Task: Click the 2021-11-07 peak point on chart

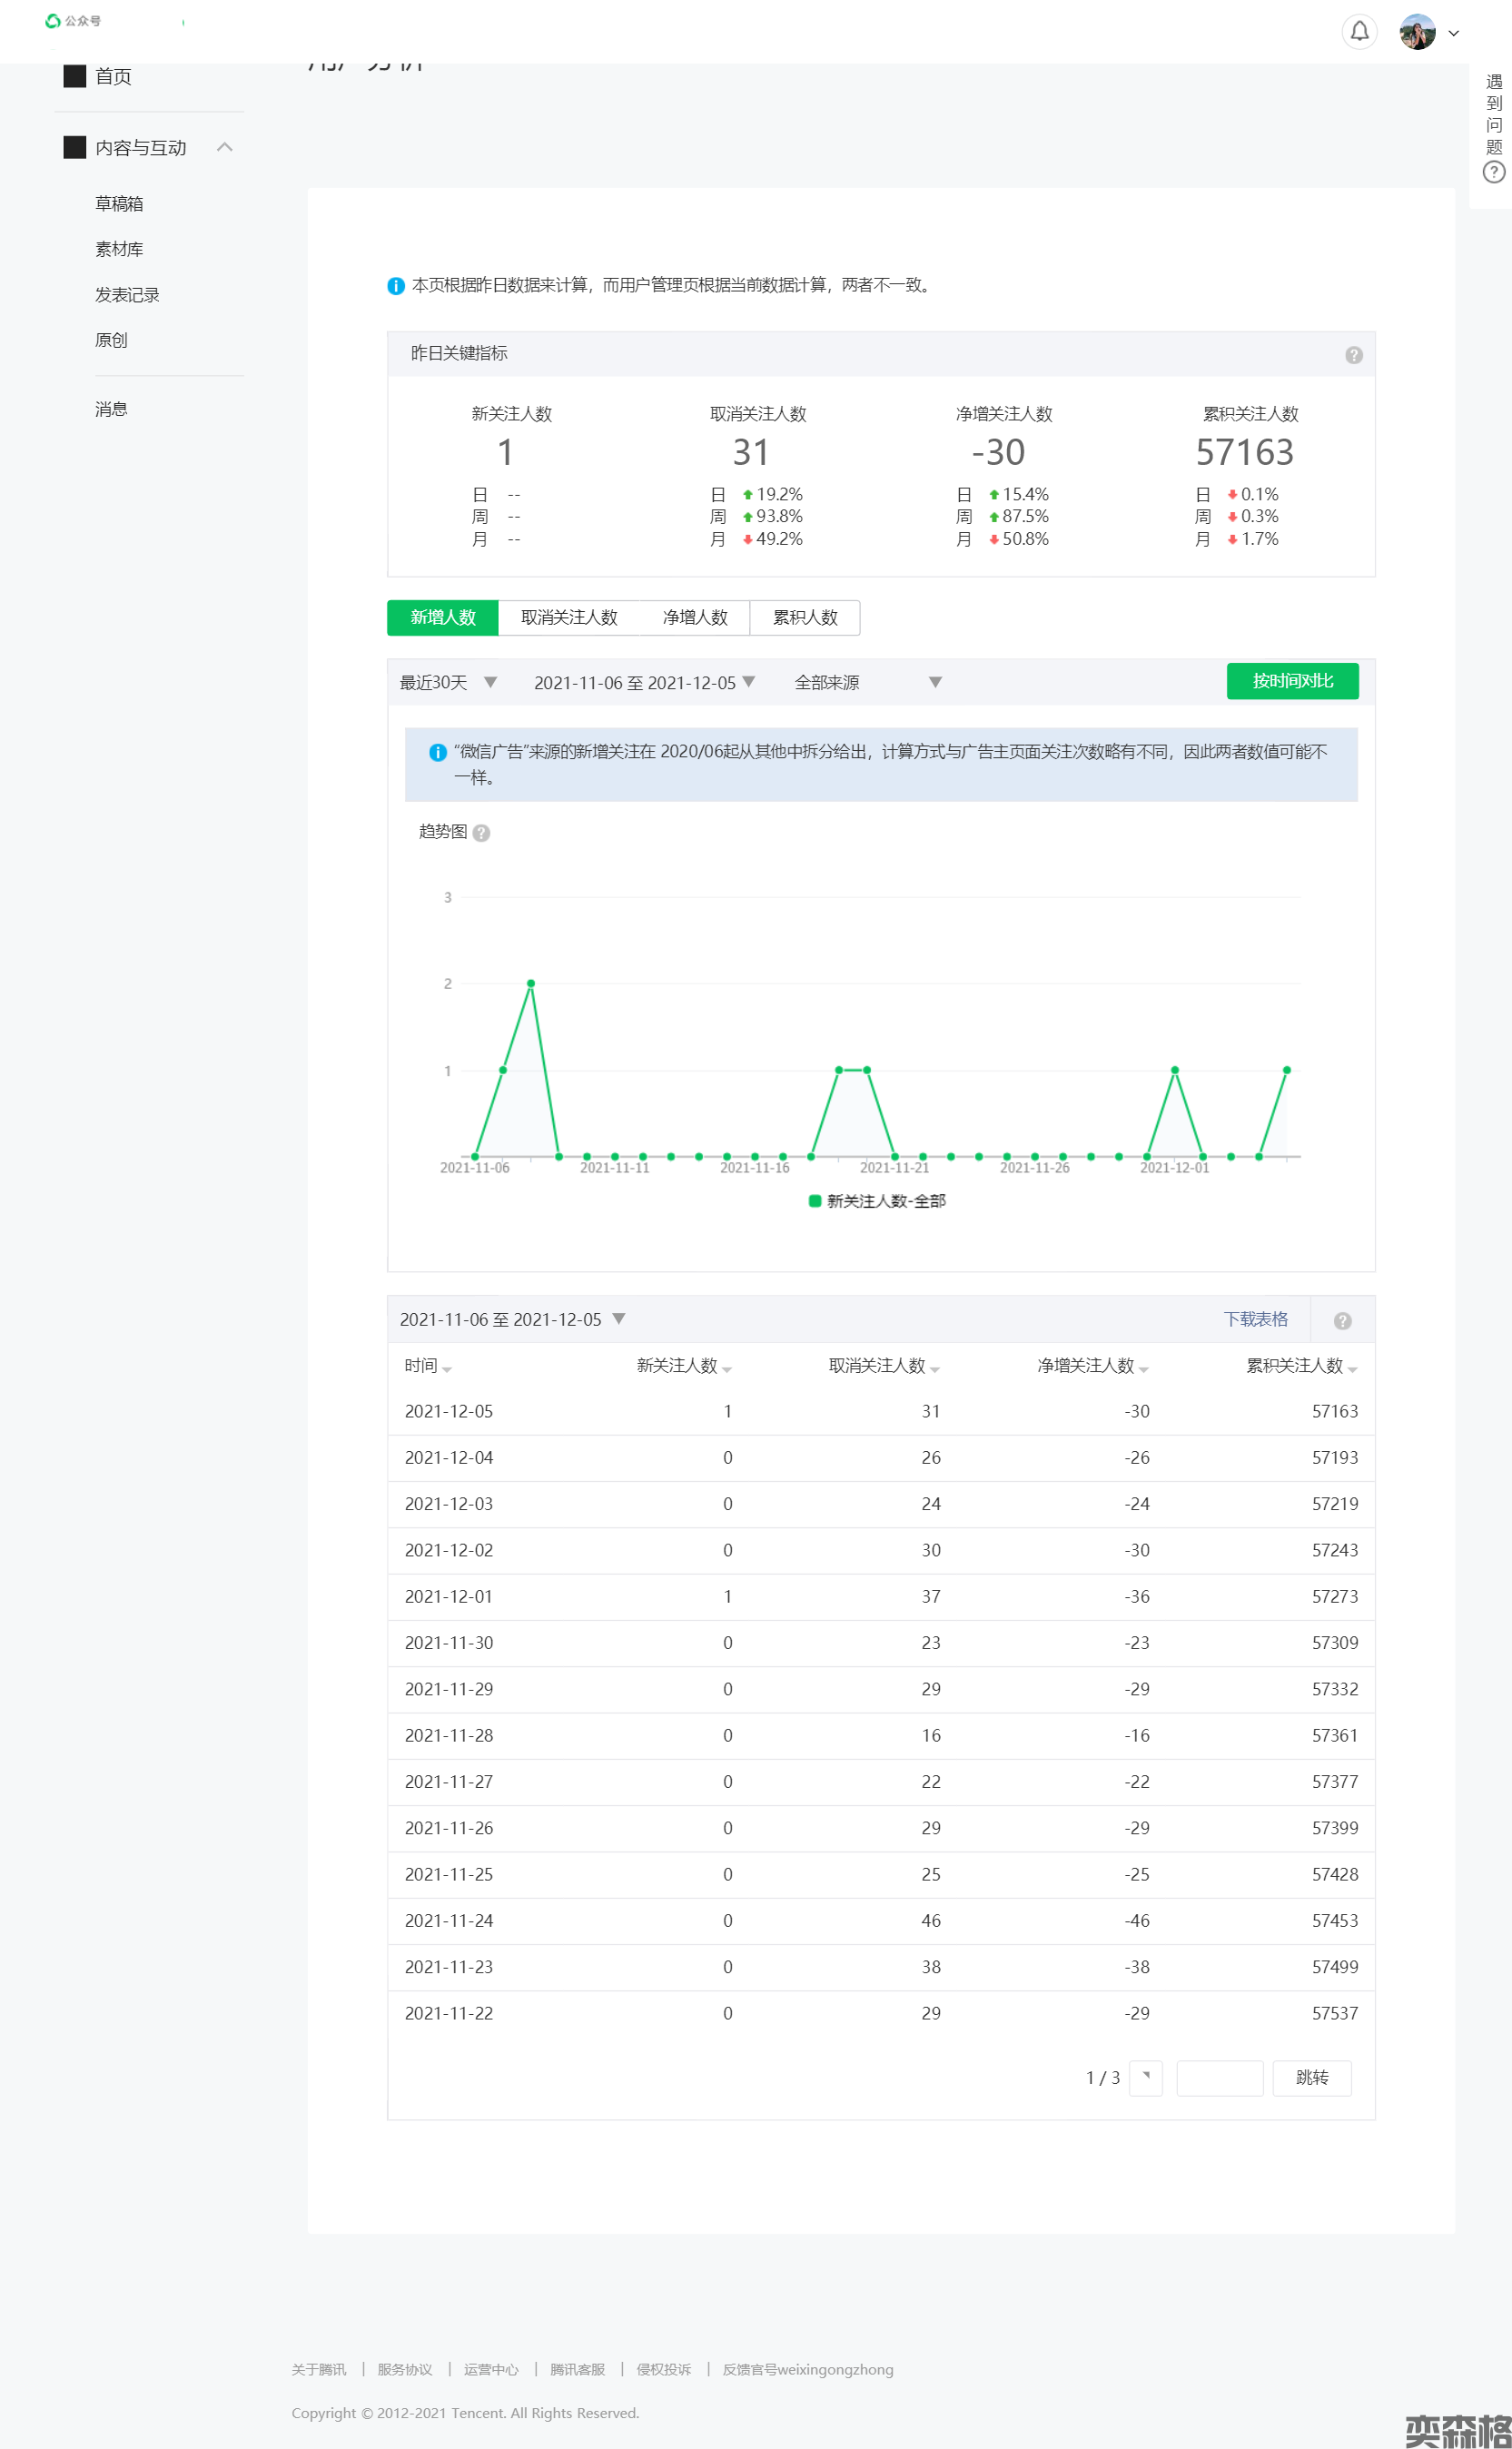Action: [531, 984]
